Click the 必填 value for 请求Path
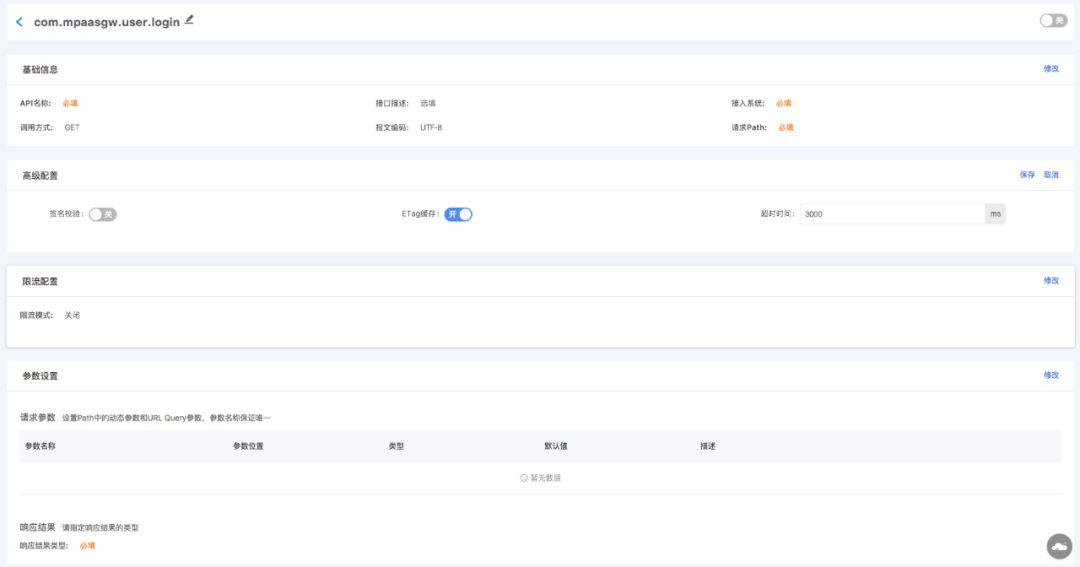This screenshot has height=567, width=1080. click(786, 128)
